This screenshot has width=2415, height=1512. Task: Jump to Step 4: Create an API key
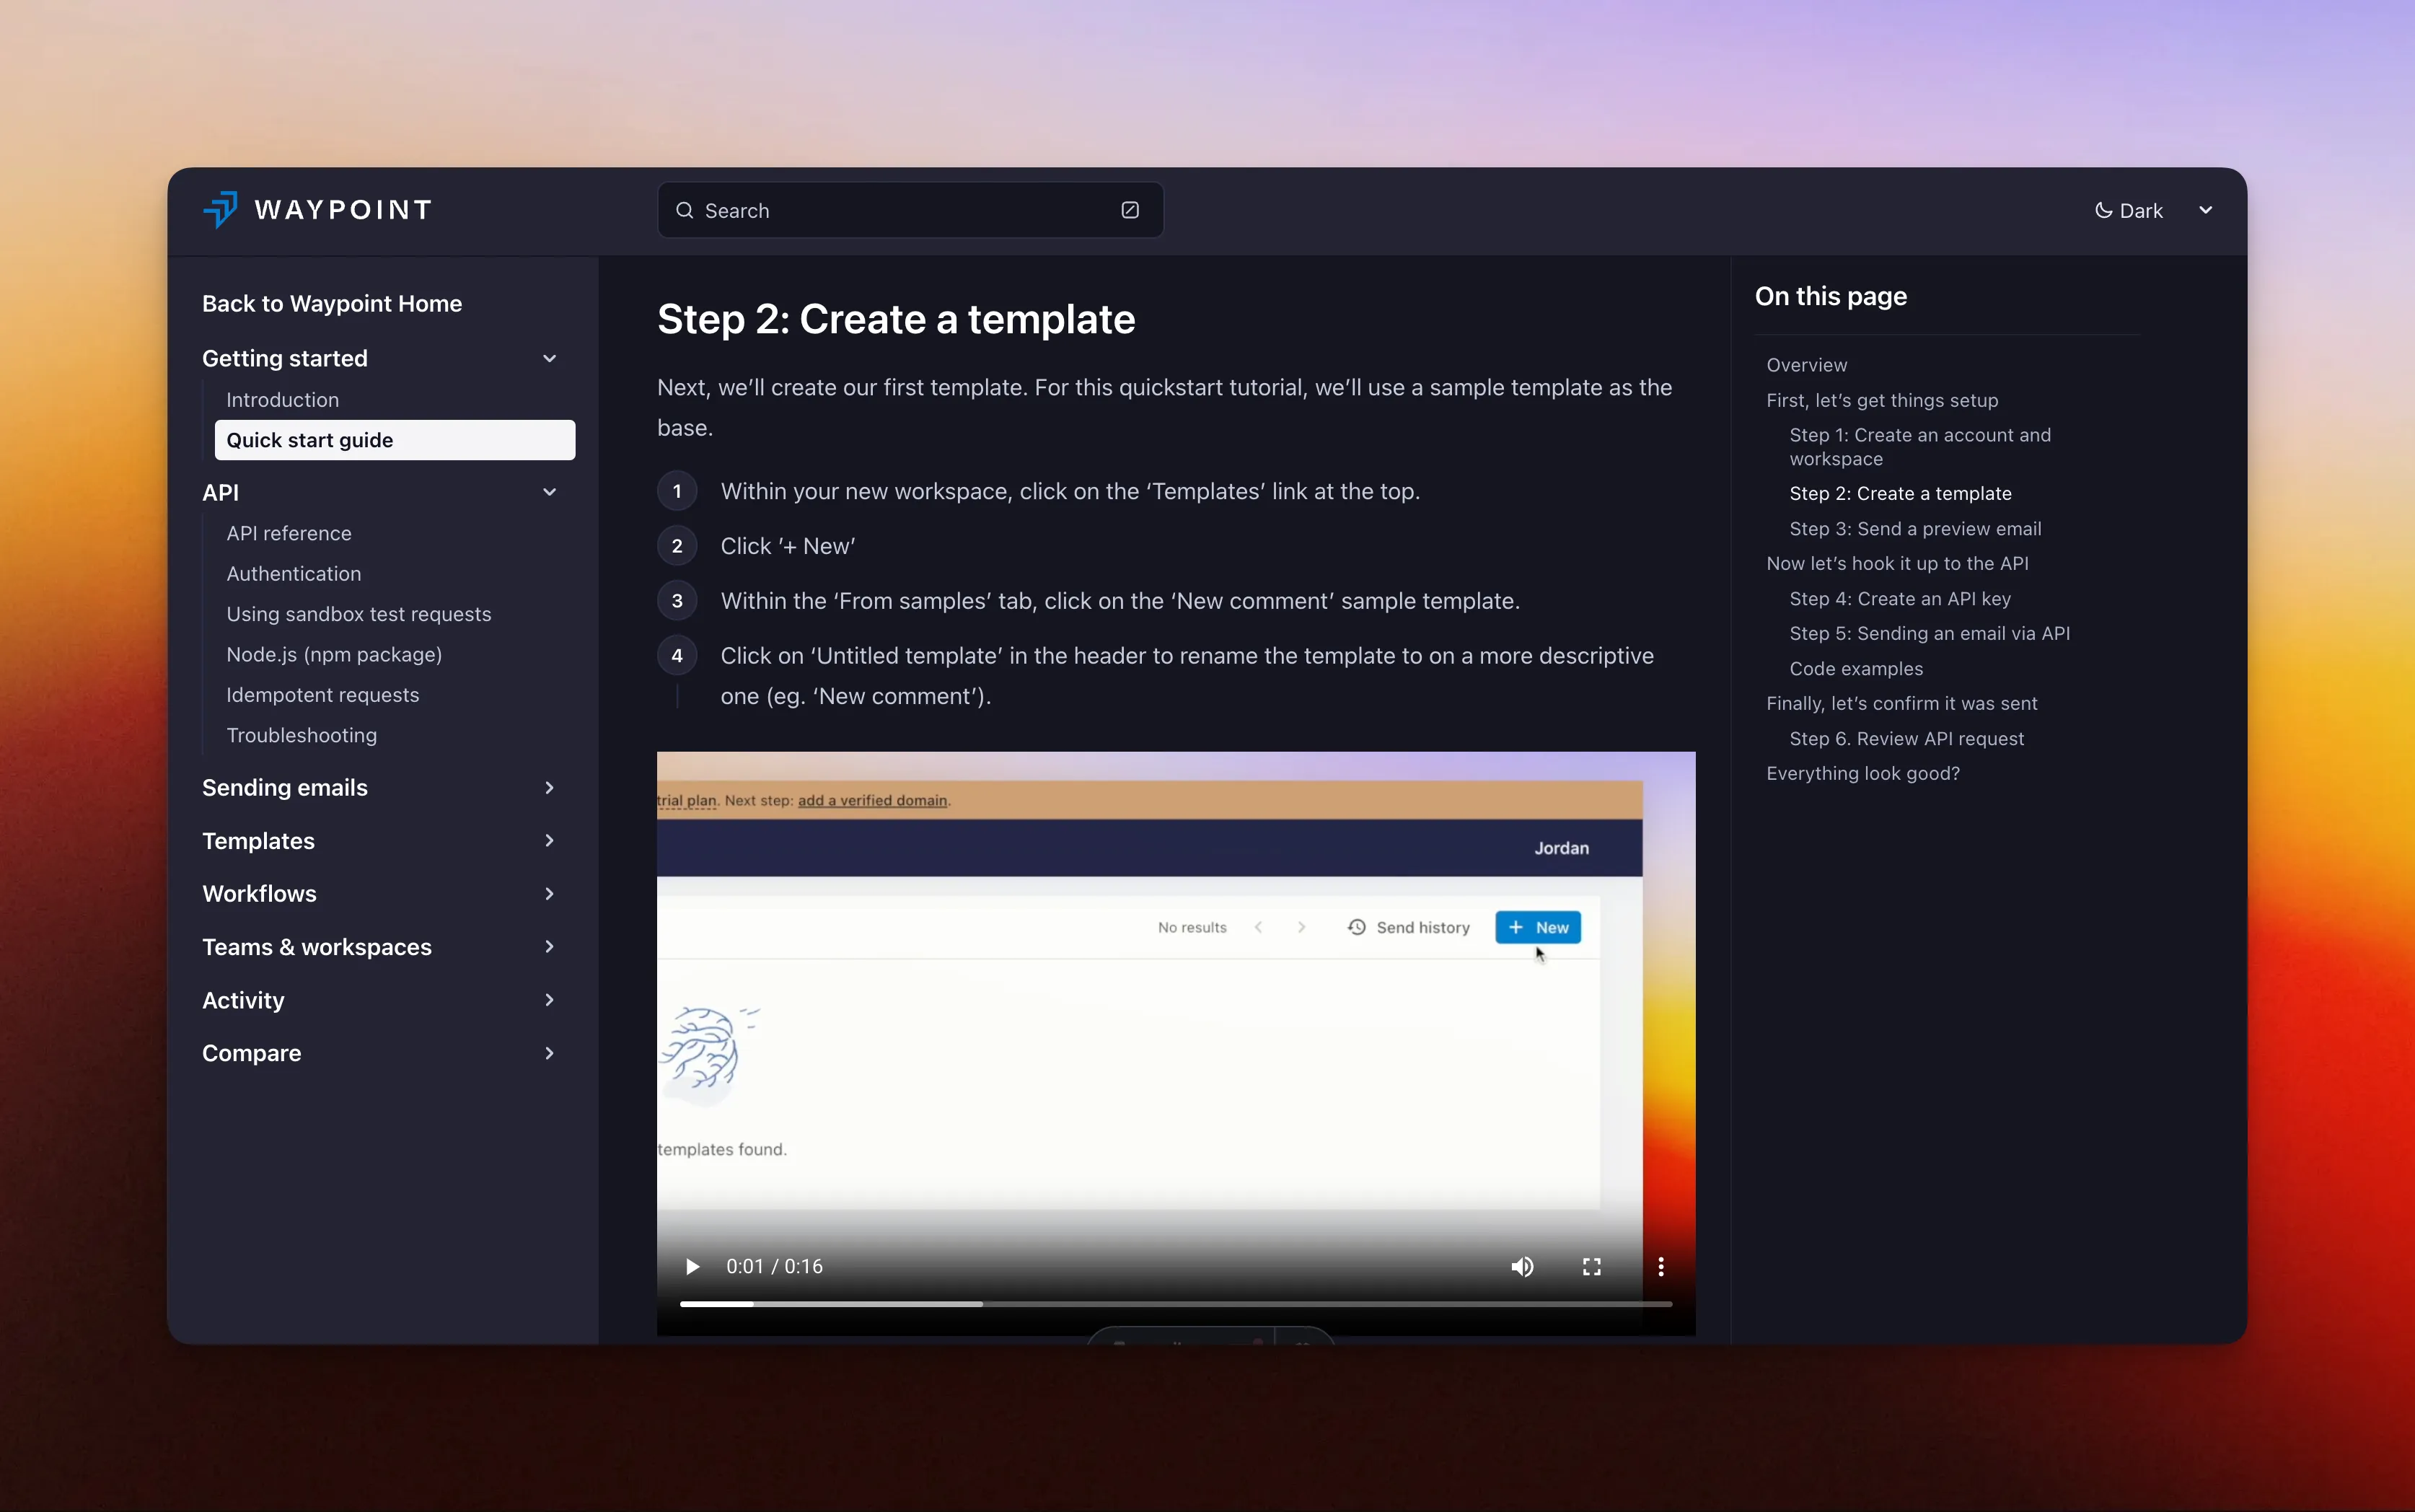pos(1900,599)
